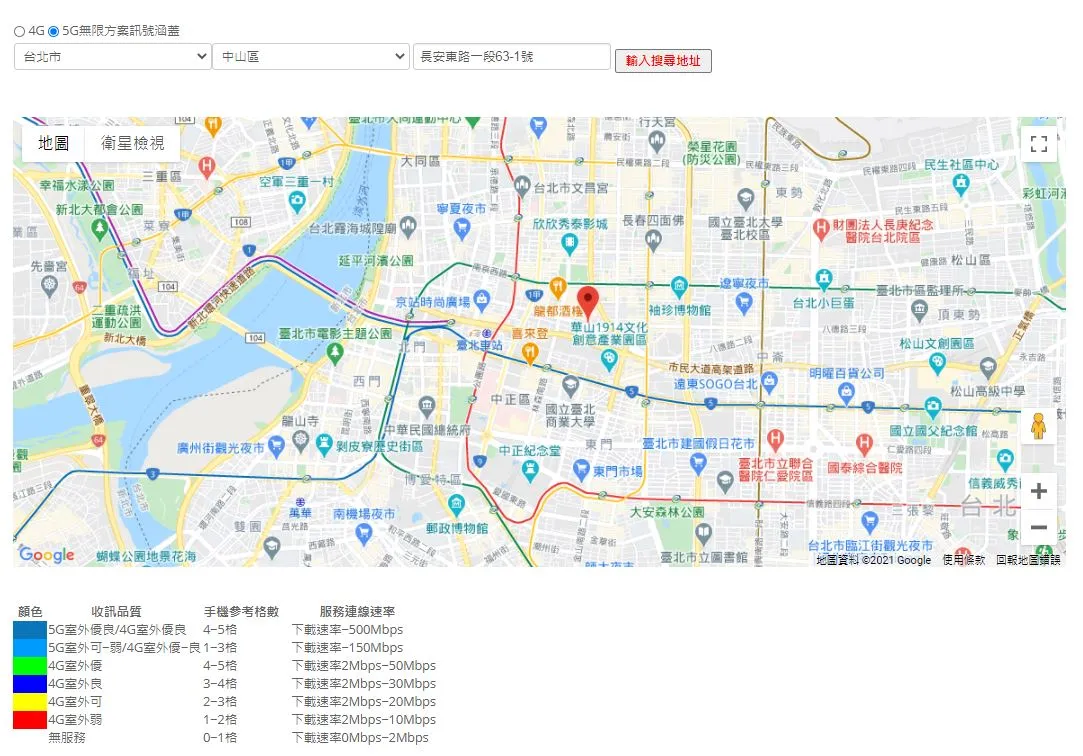Click the 台北霞海城隍廟 marker
The height and width of the screenshot is (756, 1083).
point(408,226)
